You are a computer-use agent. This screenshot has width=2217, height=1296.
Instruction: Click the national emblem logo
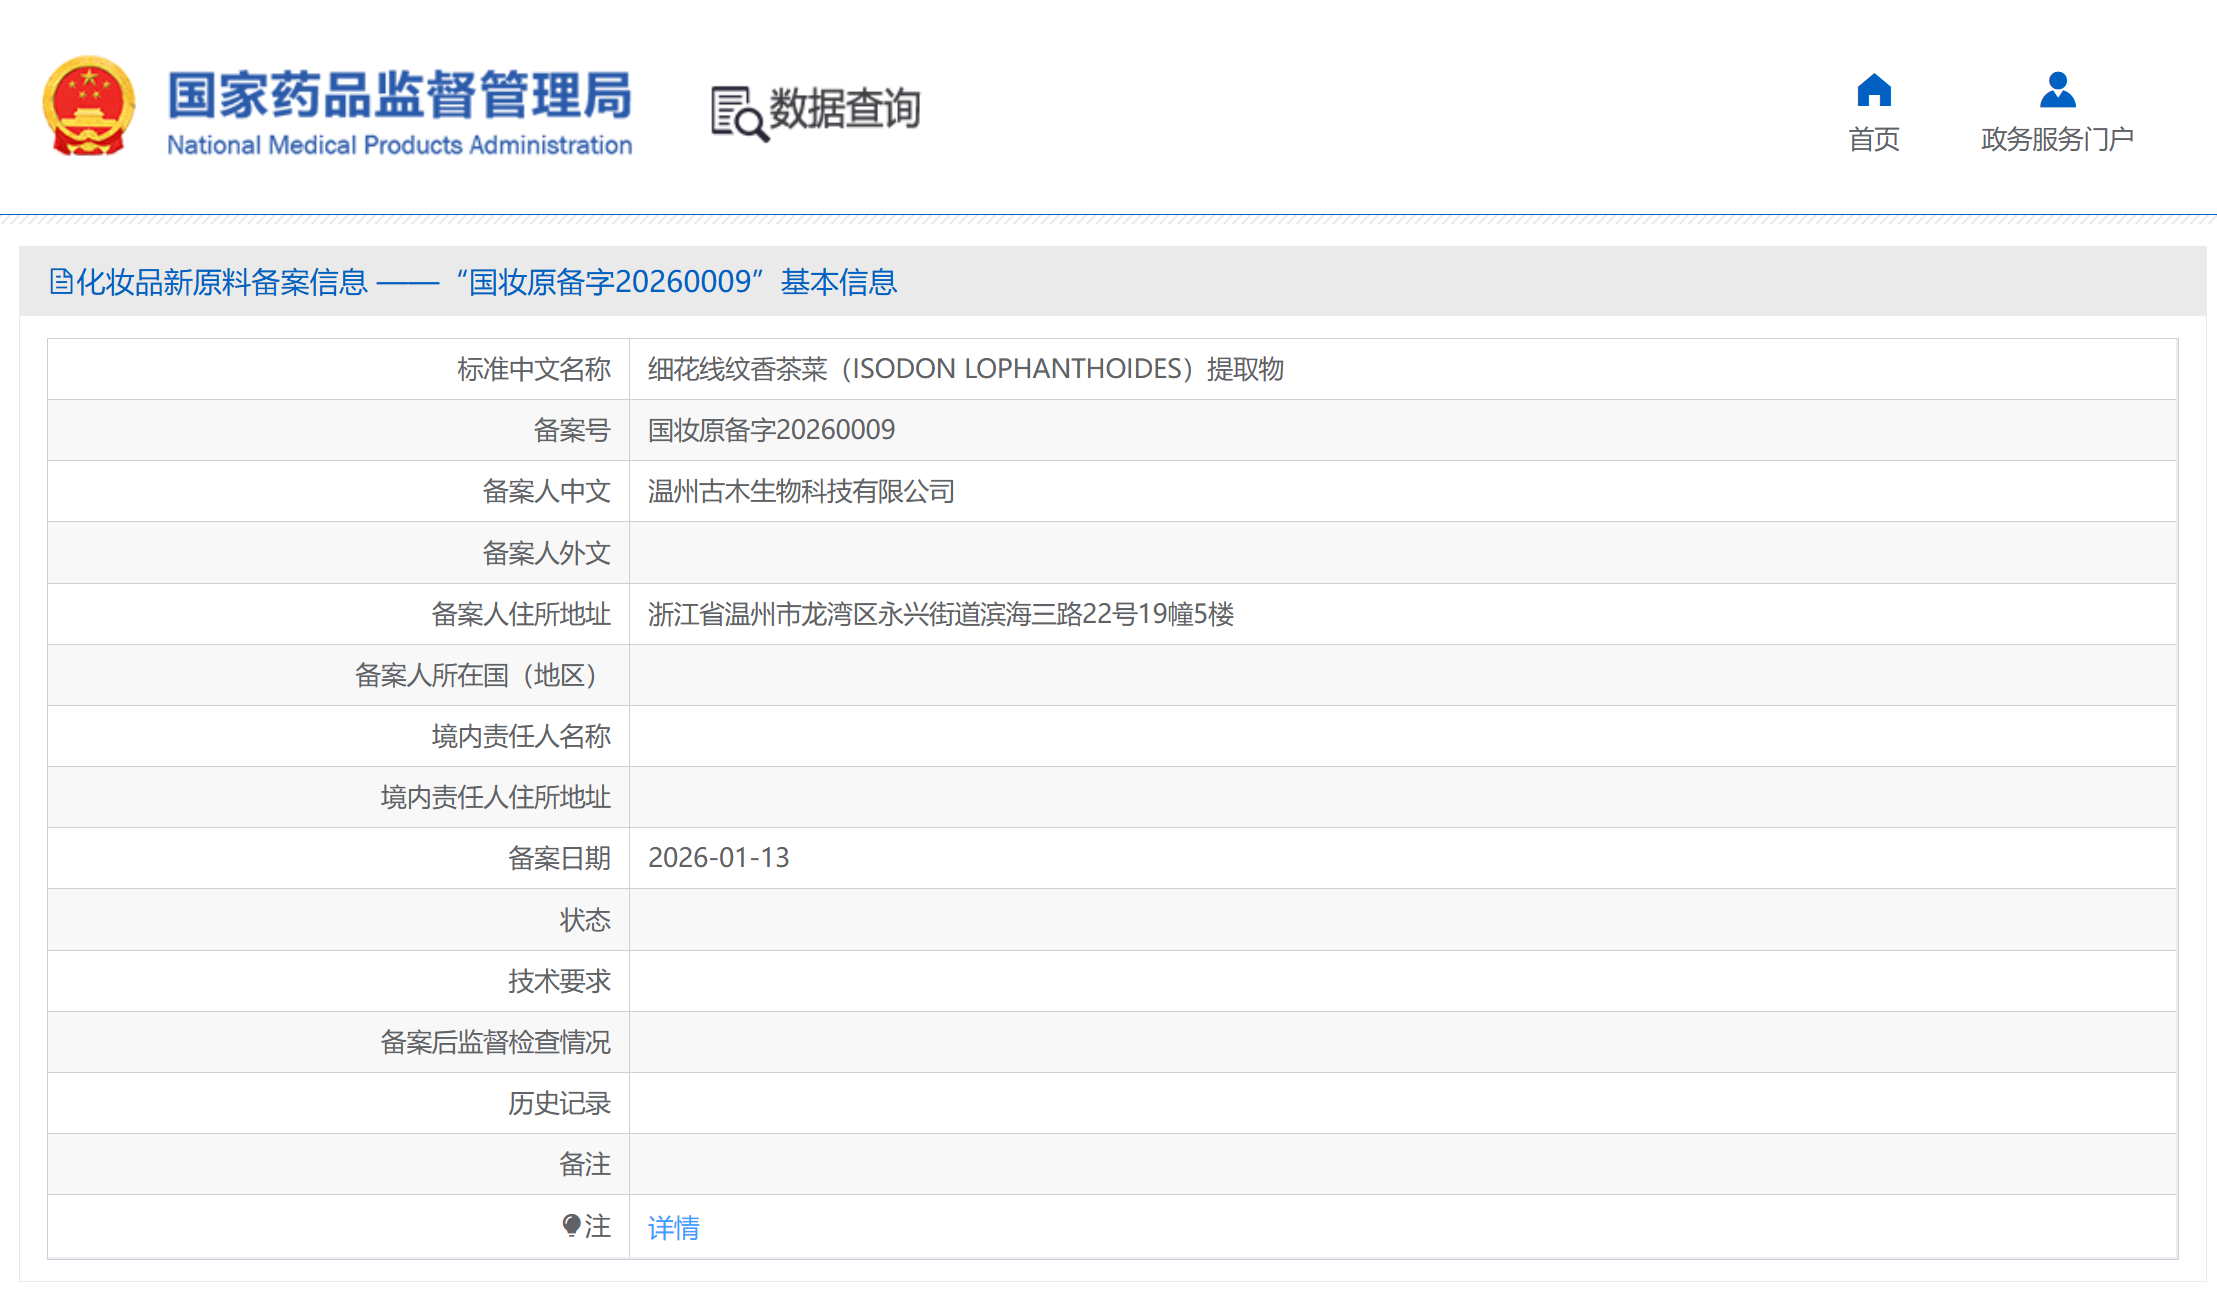pyautogui.click(x=88, y=107)
